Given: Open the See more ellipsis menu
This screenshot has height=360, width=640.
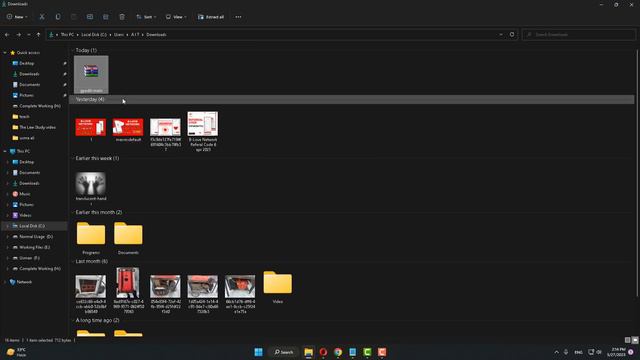Looking at the screenshot, I should coord(238,17).
